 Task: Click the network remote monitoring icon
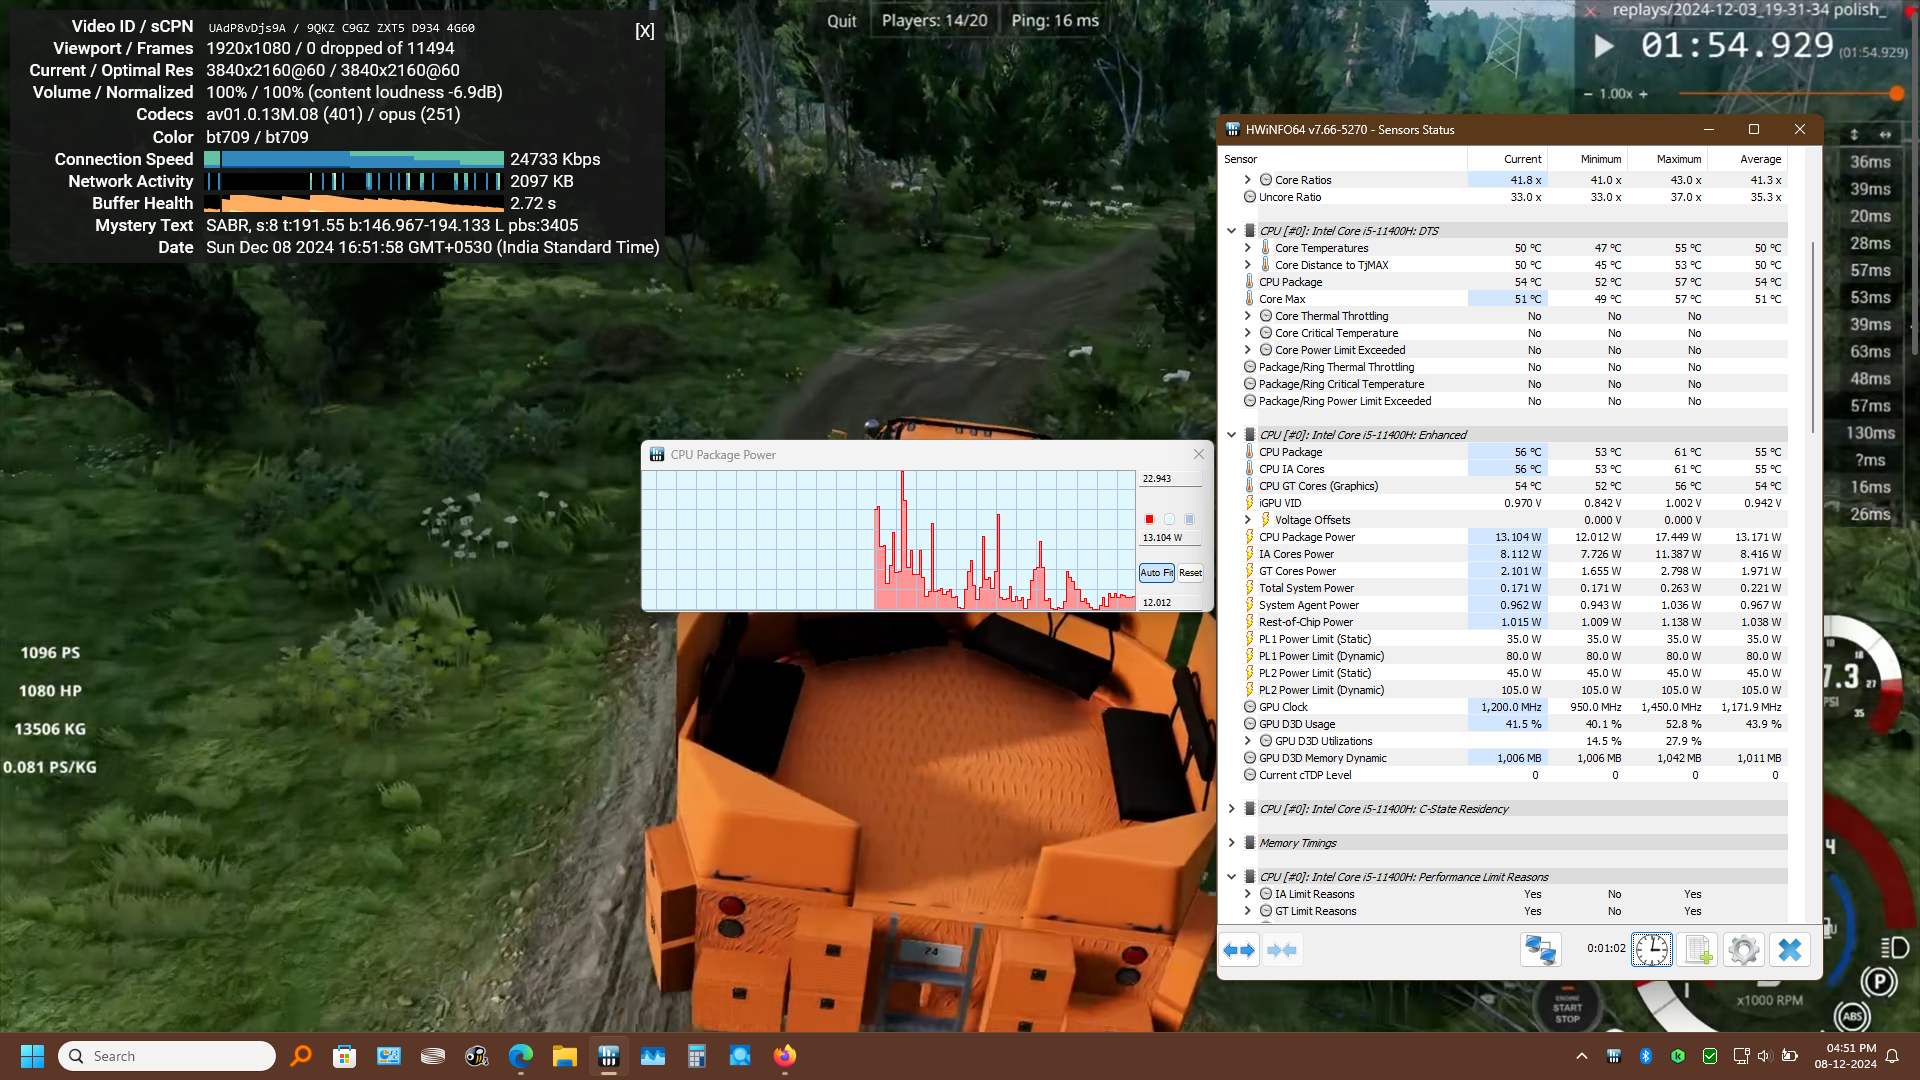tap(1540, 950)
